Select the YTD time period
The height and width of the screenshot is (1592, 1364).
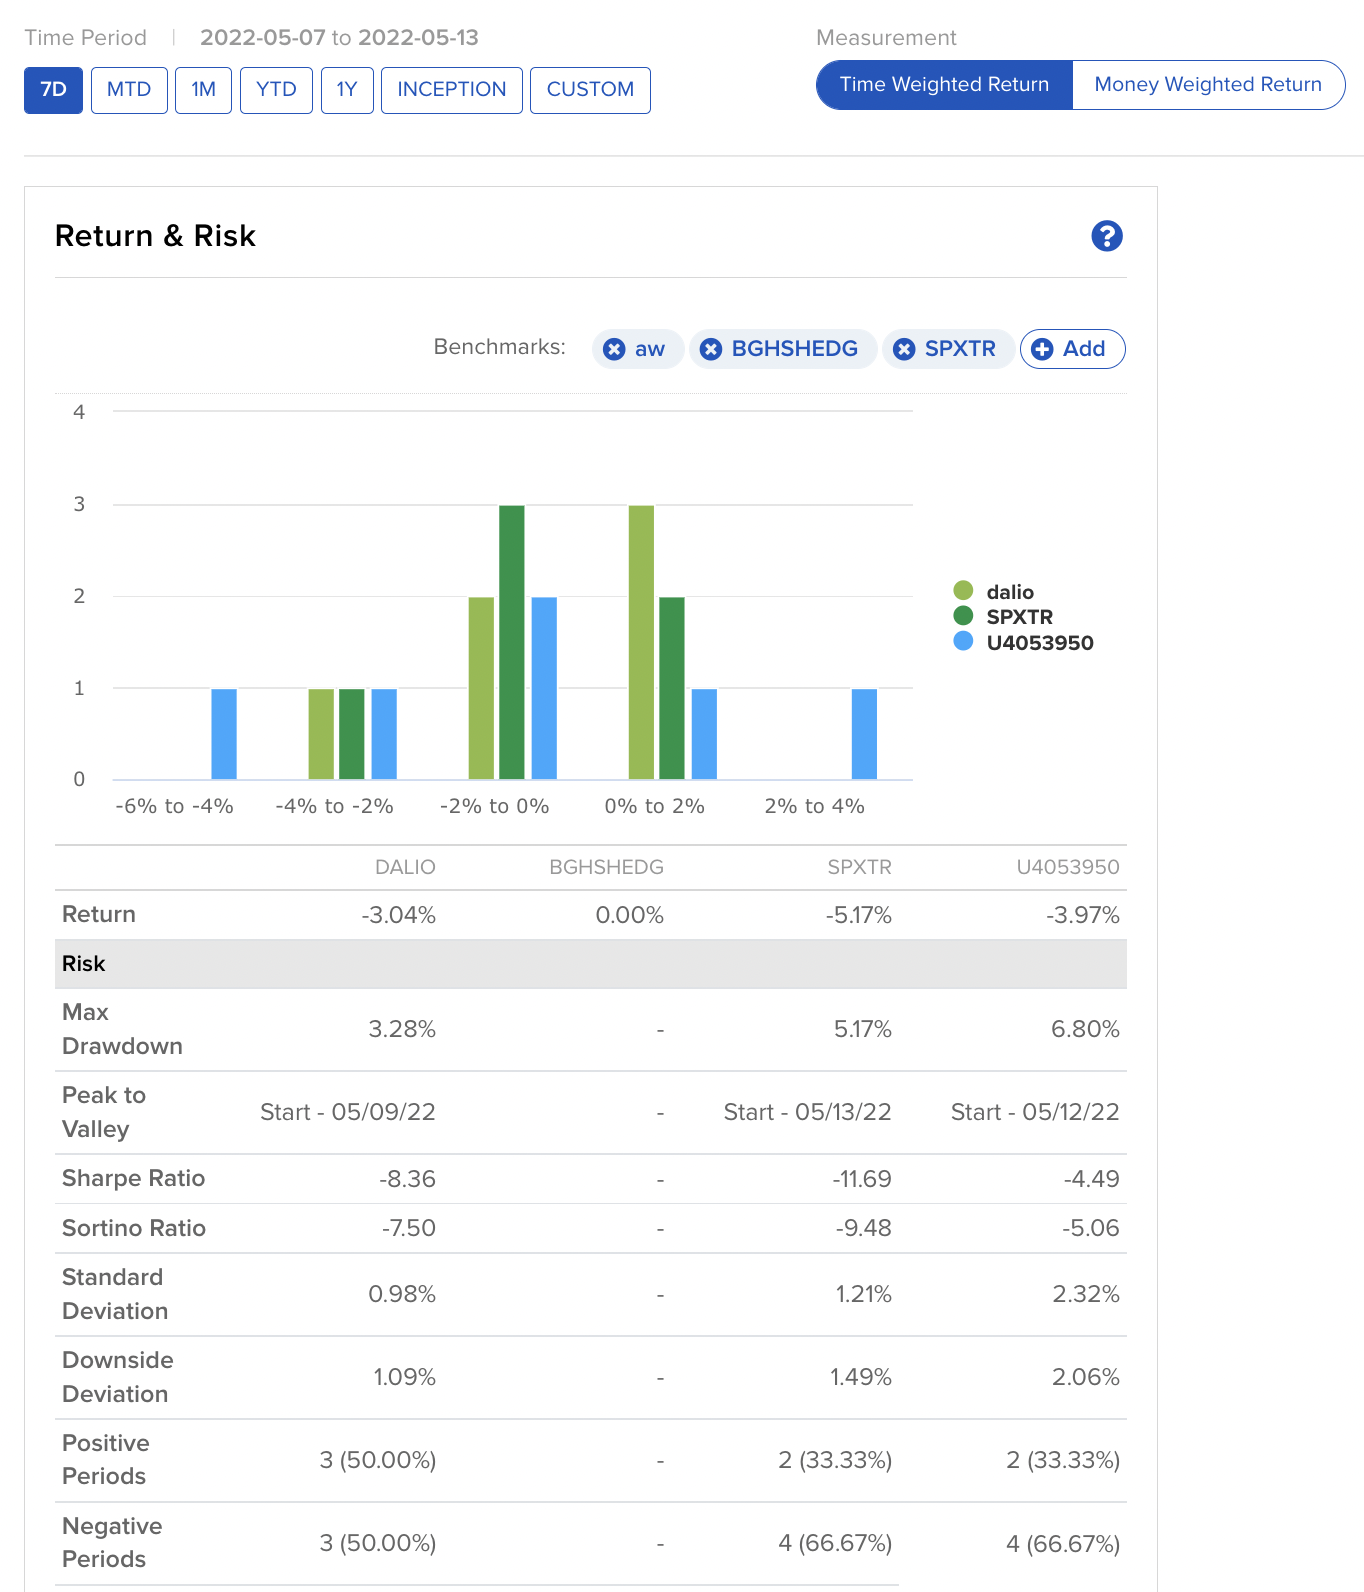coord(276,90)
